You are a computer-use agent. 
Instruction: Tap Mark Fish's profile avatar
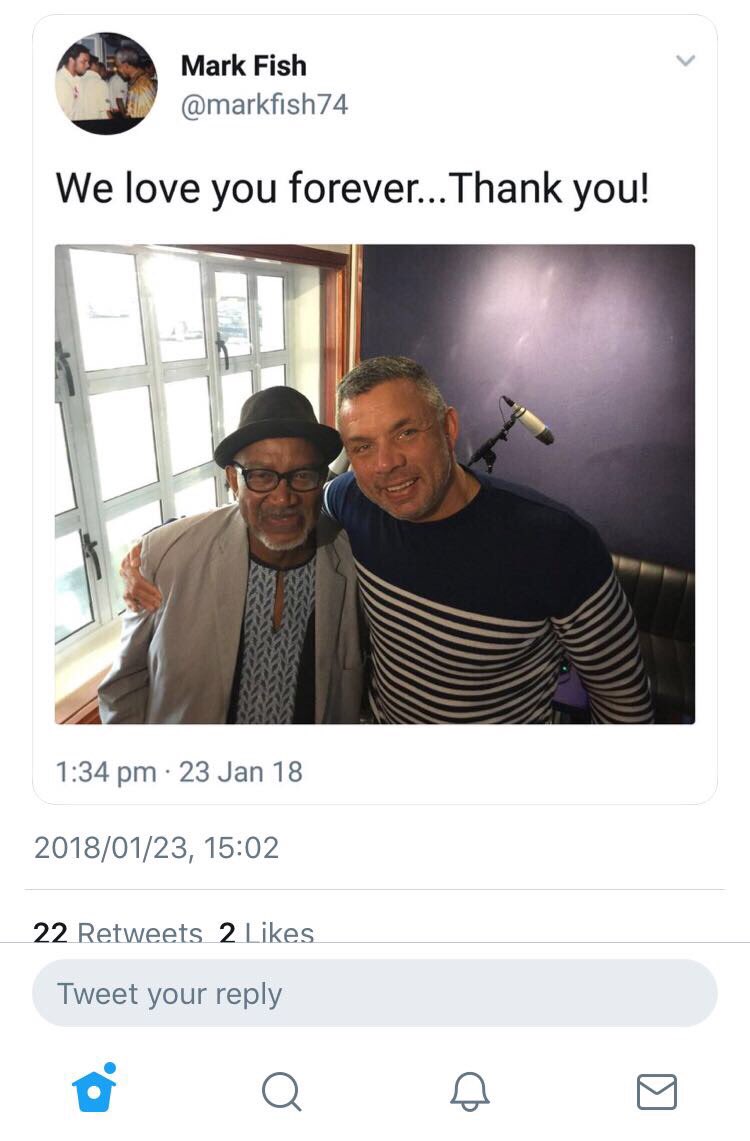(106, 84)
